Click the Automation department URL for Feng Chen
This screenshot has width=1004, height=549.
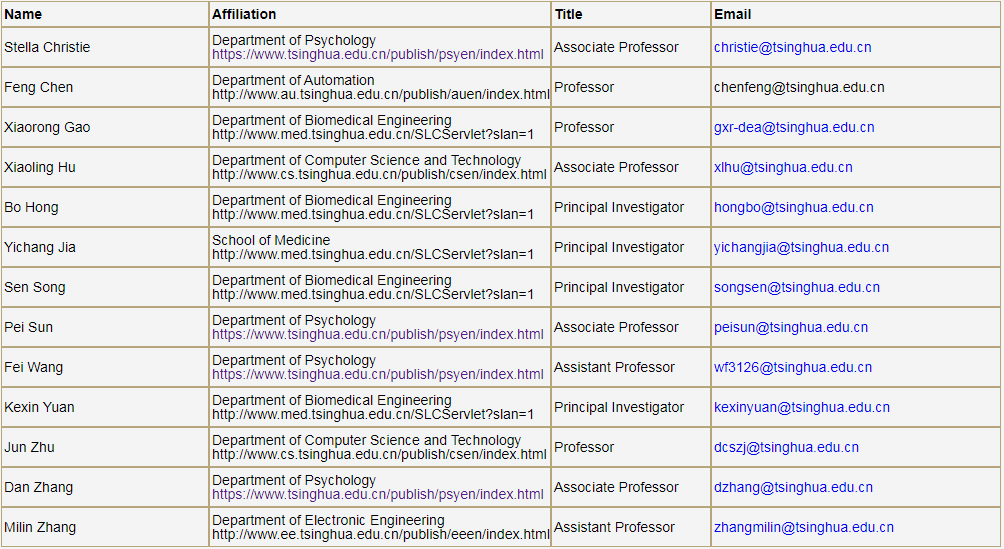(x=380, y=95)
